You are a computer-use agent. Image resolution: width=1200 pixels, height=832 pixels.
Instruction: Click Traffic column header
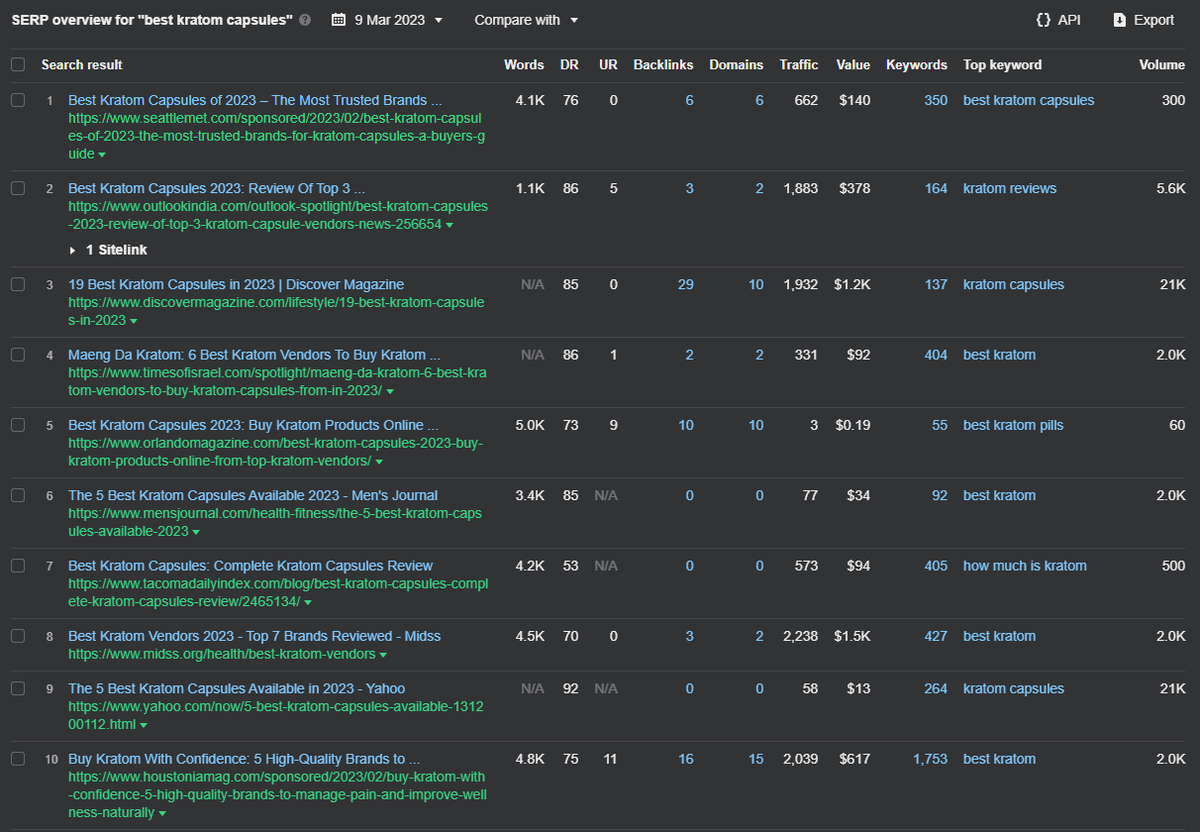(x=799, y=64)
